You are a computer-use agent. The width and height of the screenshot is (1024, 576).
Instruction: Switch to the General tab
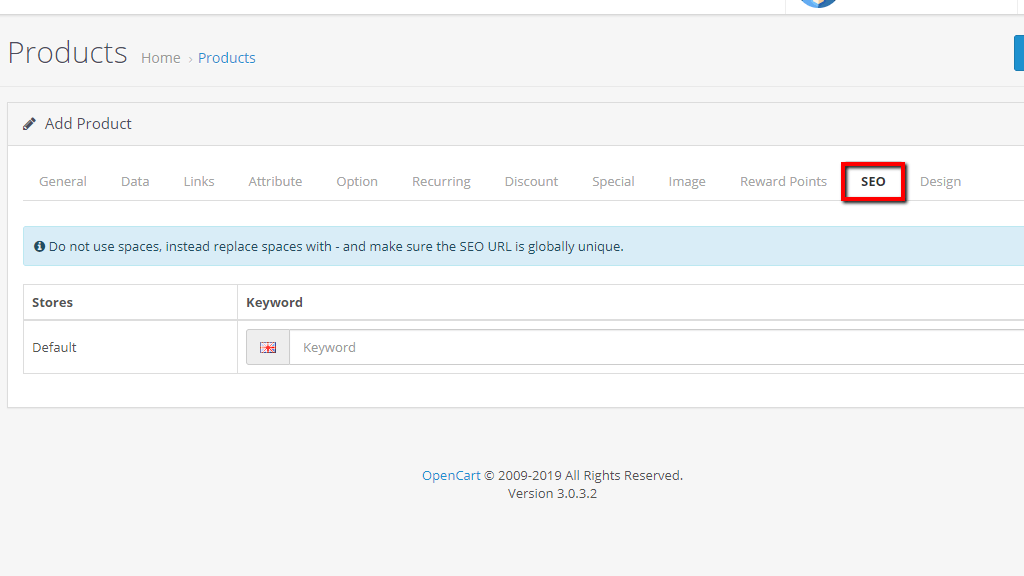pyautogui.click(x=62, y=181)
